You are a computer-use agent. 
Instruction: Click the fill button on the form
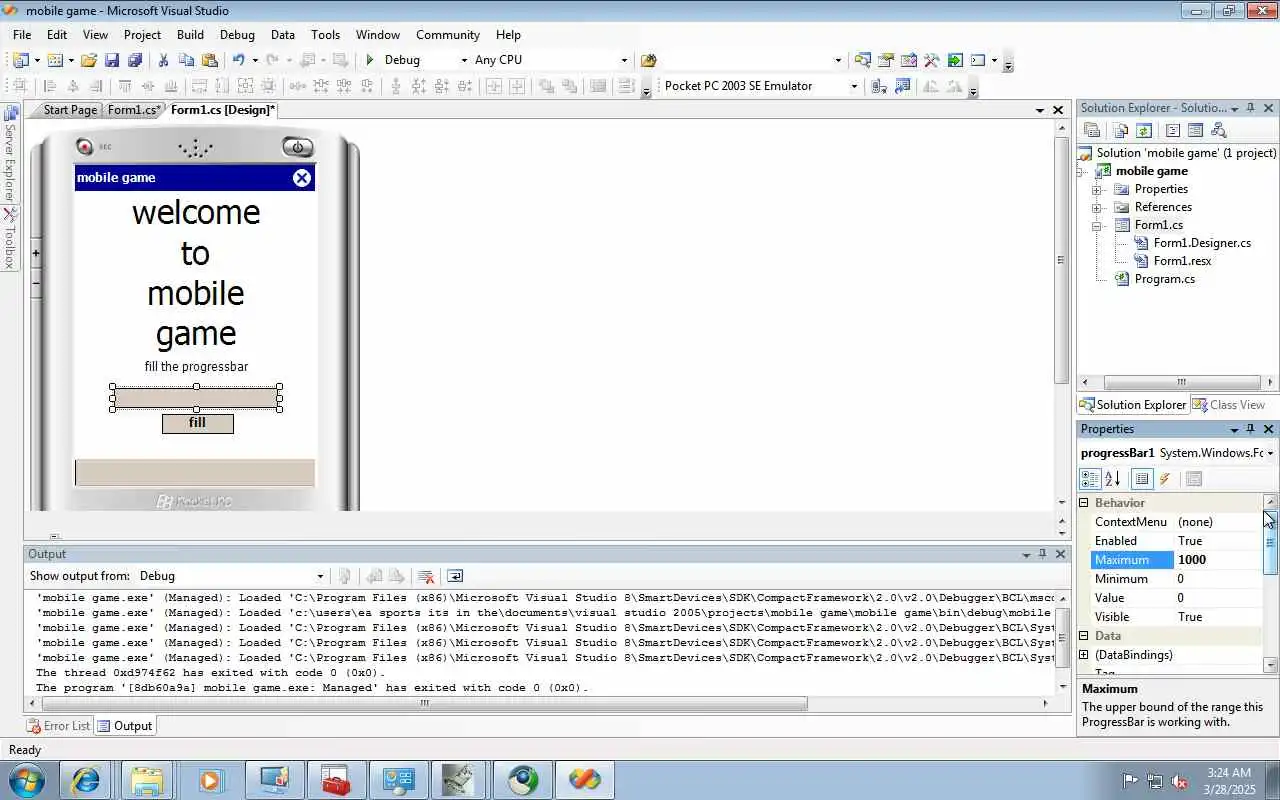[198, 423]
